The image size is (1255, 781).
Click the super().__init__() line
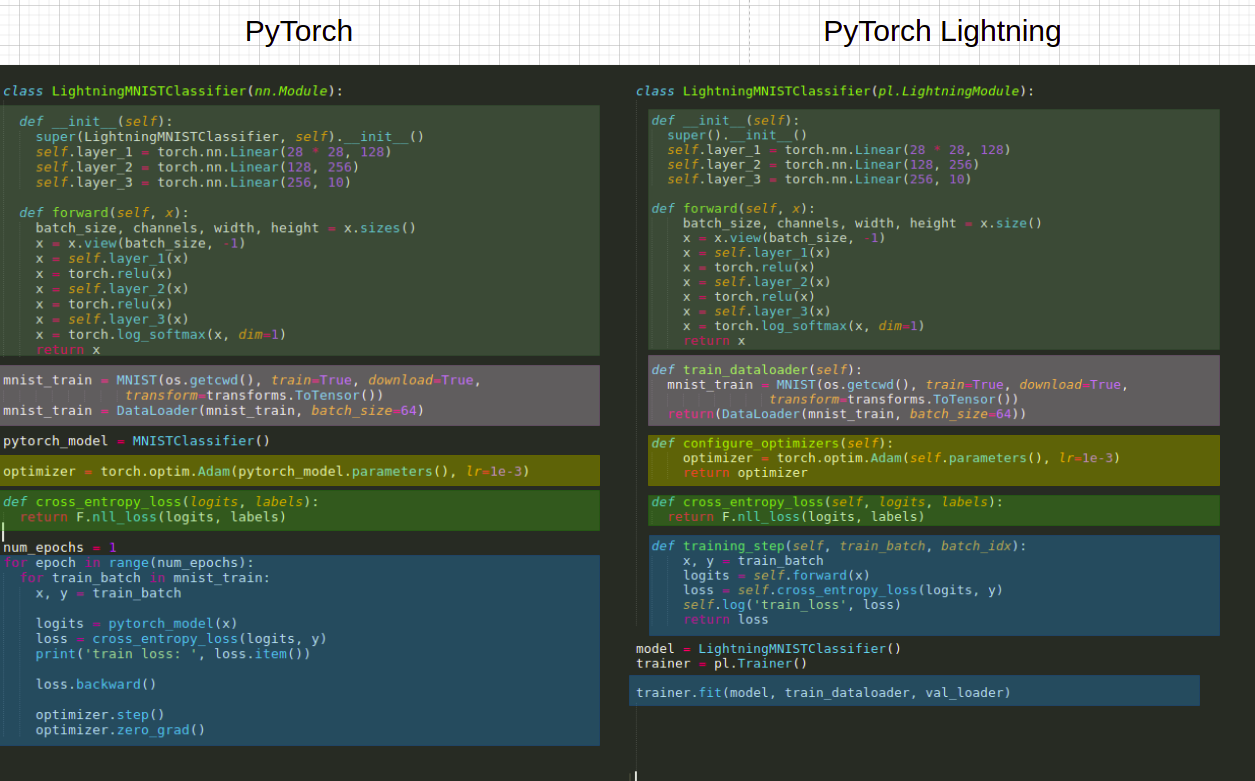[x=737, y=135]
